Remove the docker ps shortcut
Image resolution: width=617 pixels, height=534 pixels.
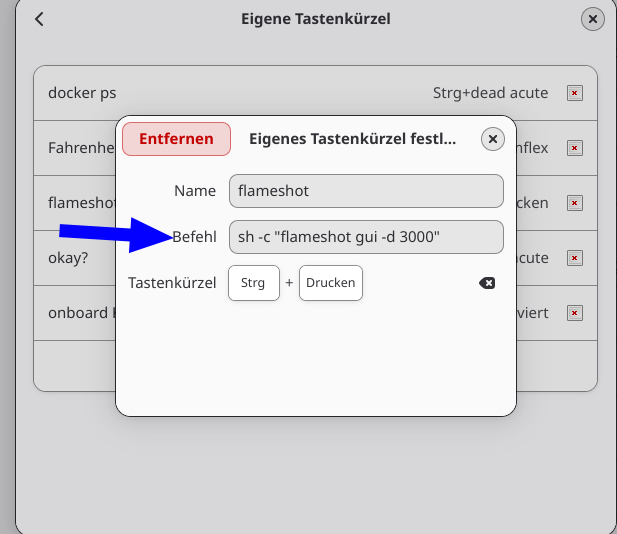click(575, 93)
